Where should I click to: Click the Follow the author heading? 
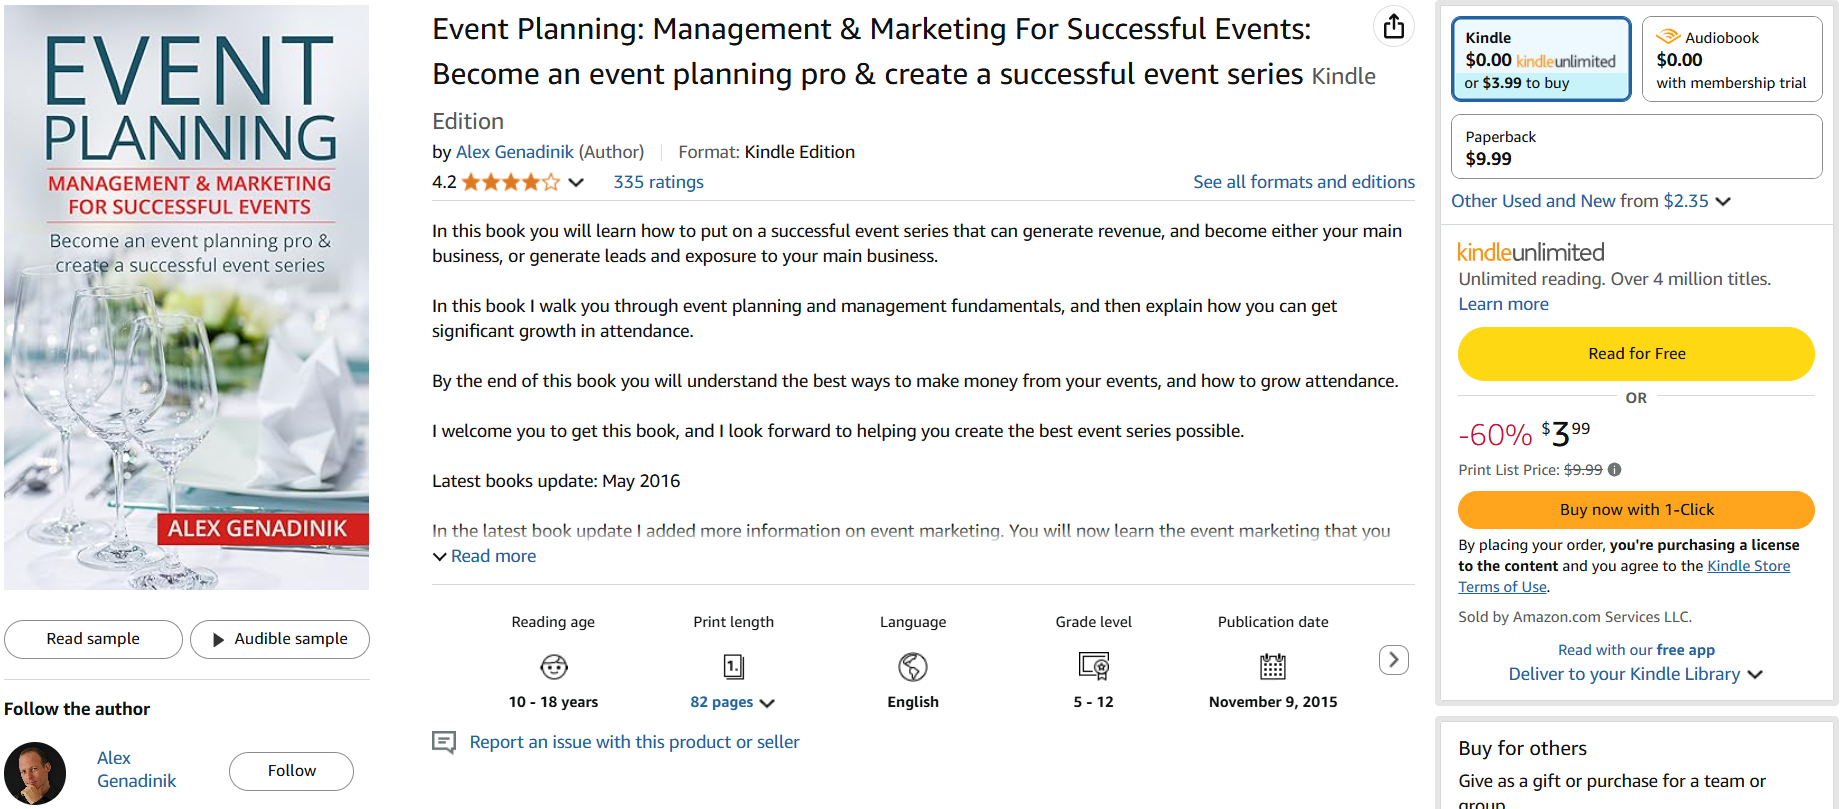[77, 709]
